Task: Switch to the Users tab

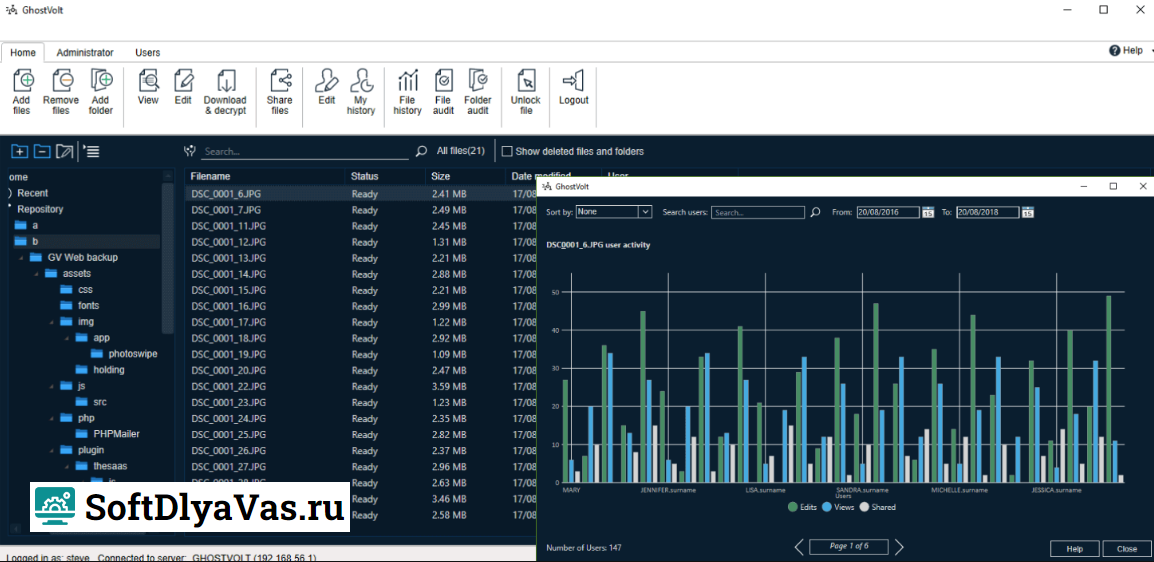Action: tap(147, 52)
